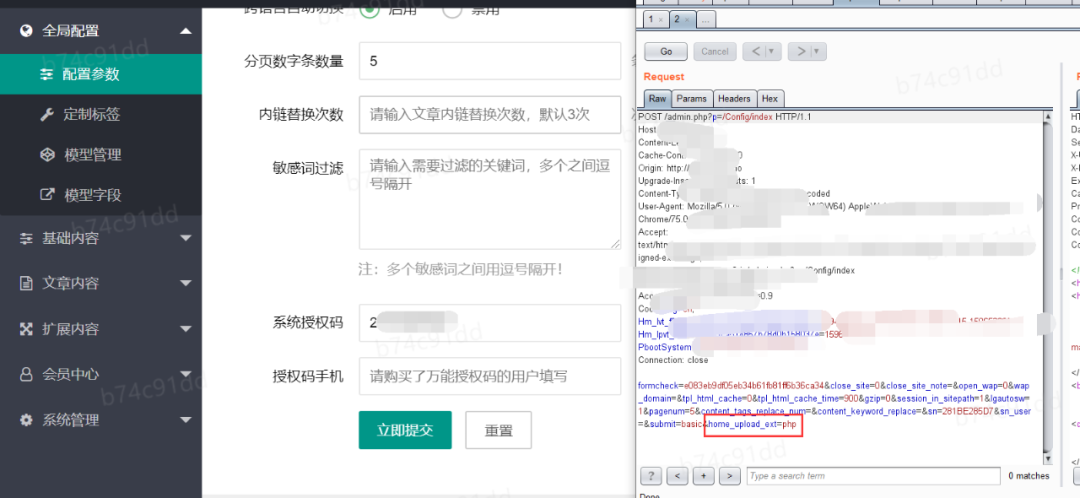Click the '+' button beside the search box
The height and width of the screenshot is (498, 1080).
pos(703,475)
